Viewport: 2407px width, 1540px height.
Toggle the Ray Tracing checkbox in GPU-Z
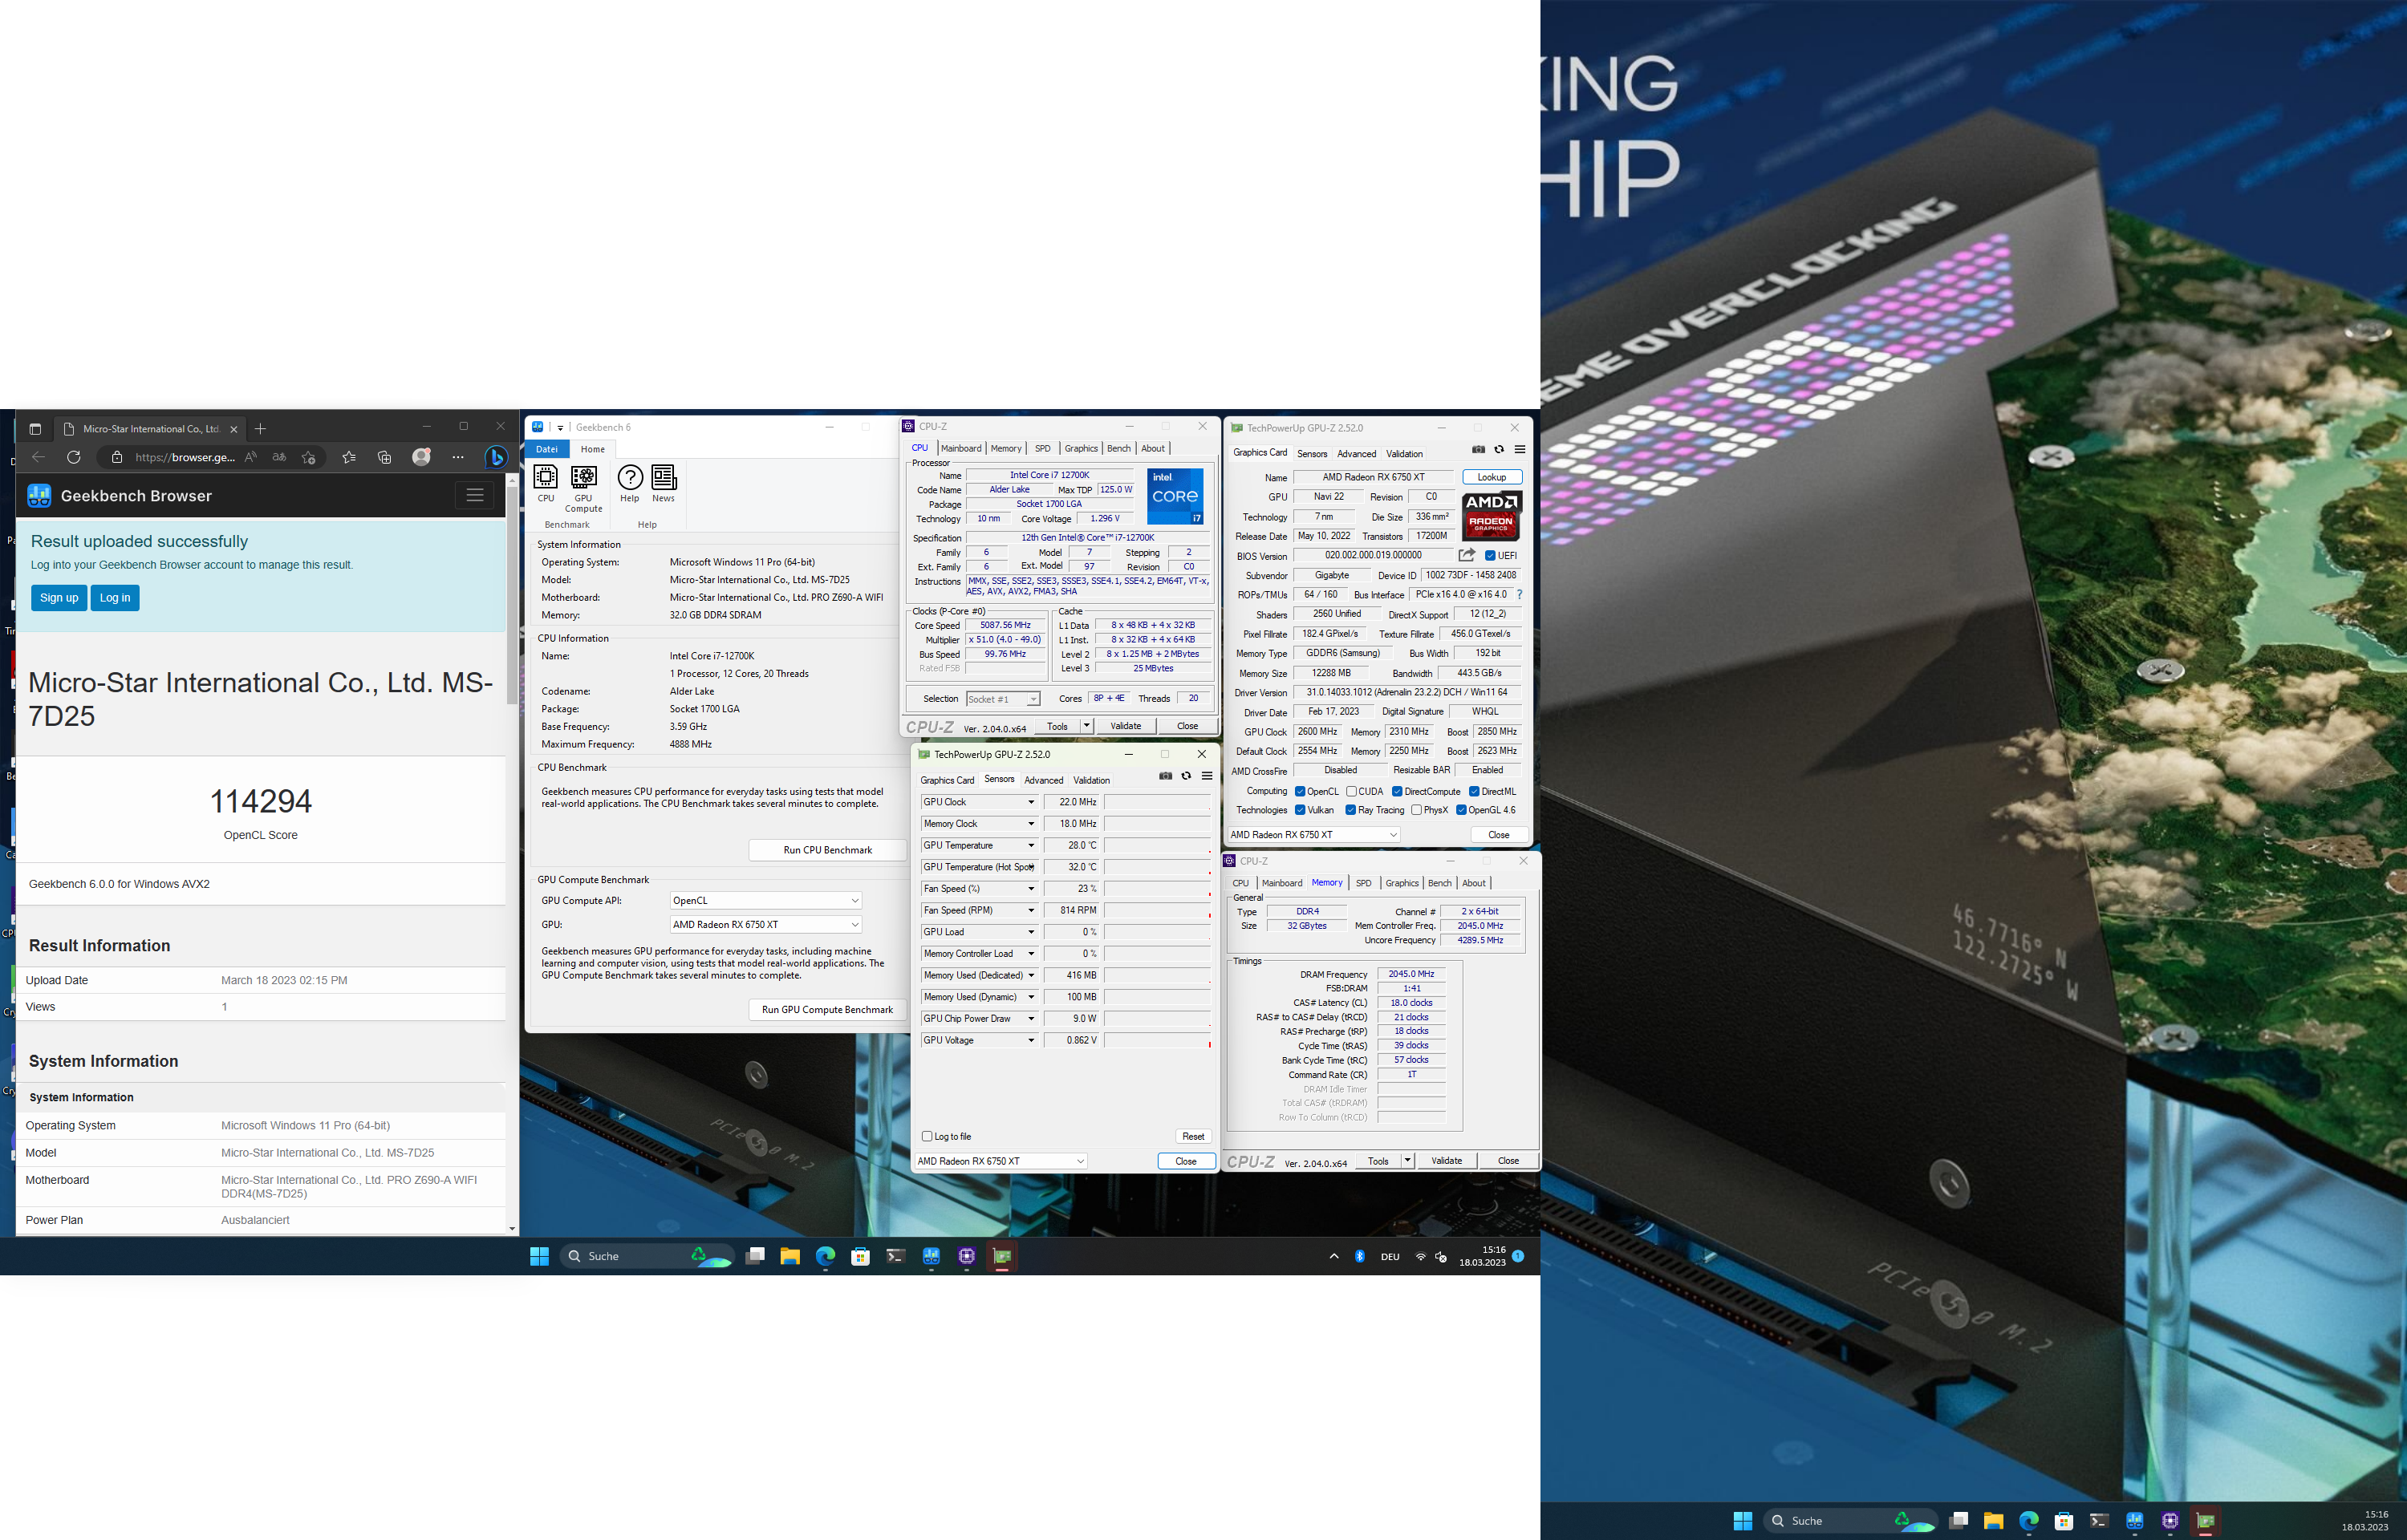pos(1351,811)
